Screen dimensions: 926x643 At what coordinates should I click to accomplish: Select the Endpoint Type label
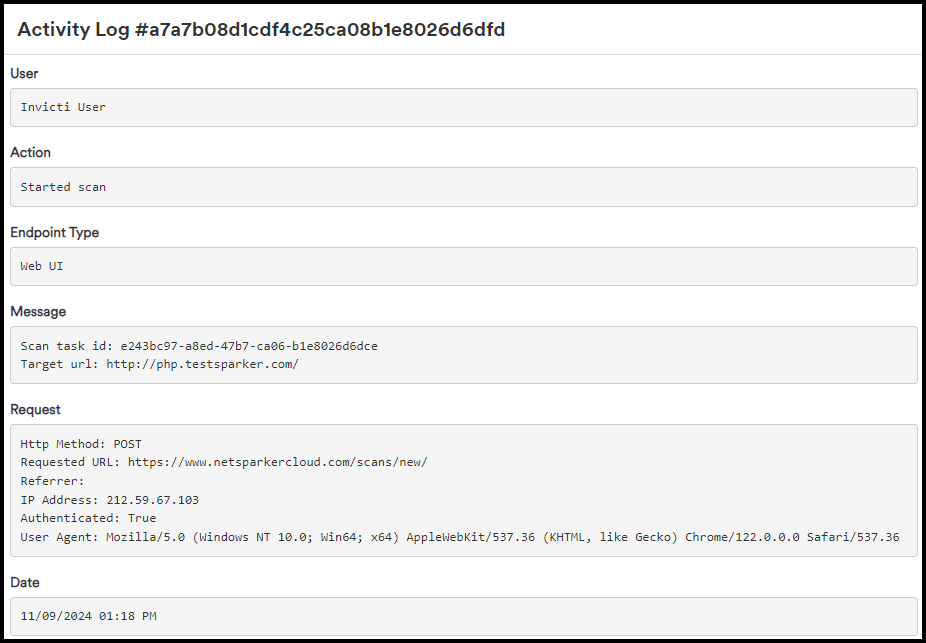click(x=53, y=232)
